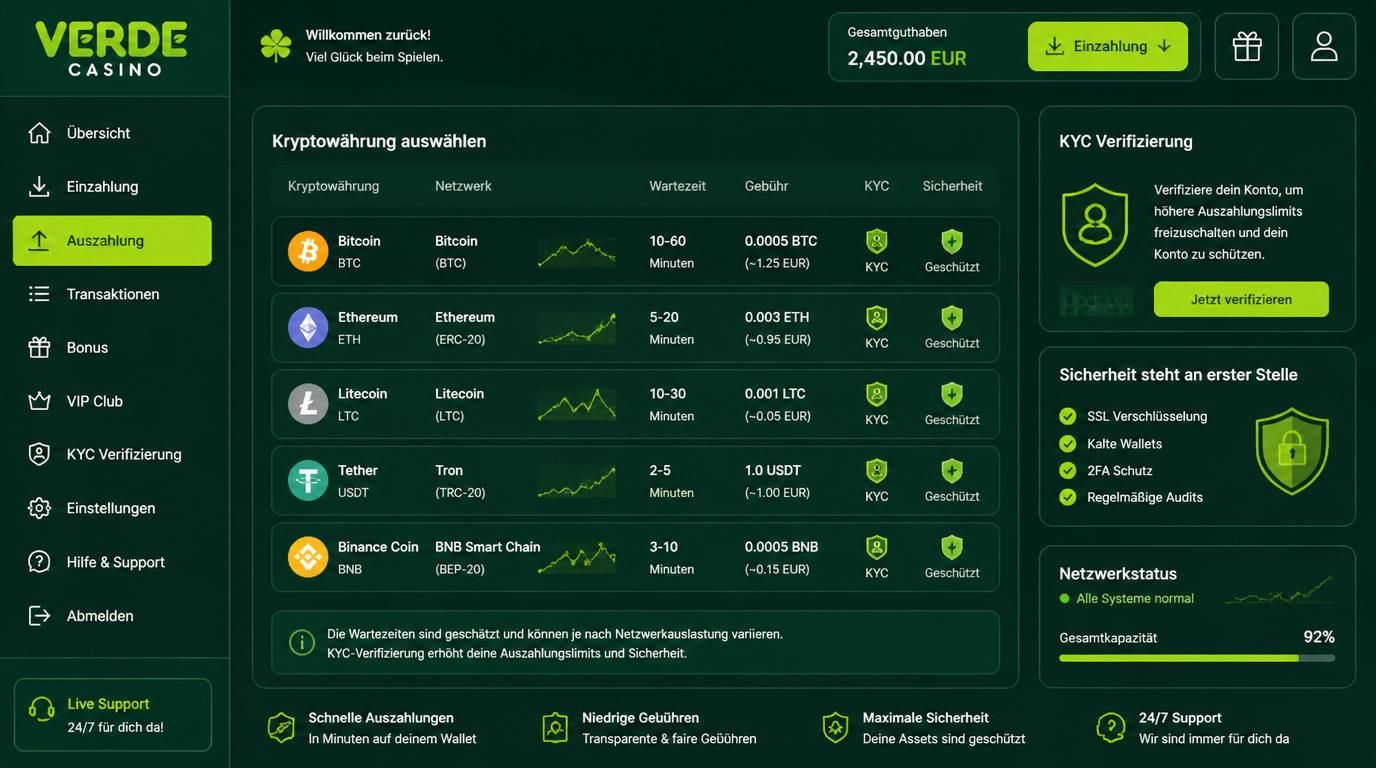
Task: Go to Einzahlung in the sidebar
Action: point(112,187)
